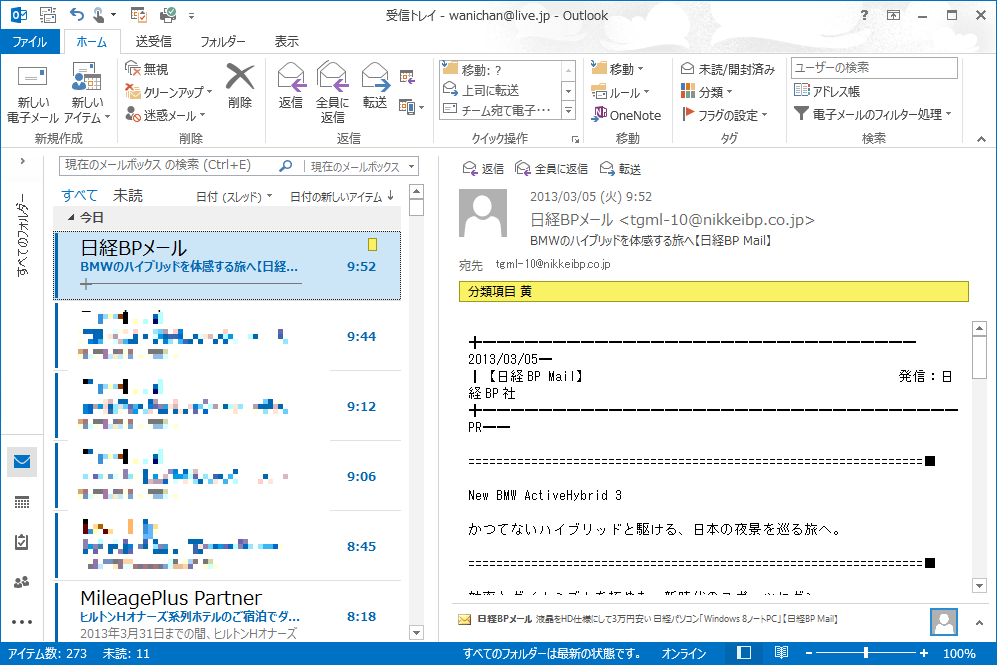Click the yellow 分類項目 黄 category bar
The image size is (997, 665).
click(x=713, y=291)
